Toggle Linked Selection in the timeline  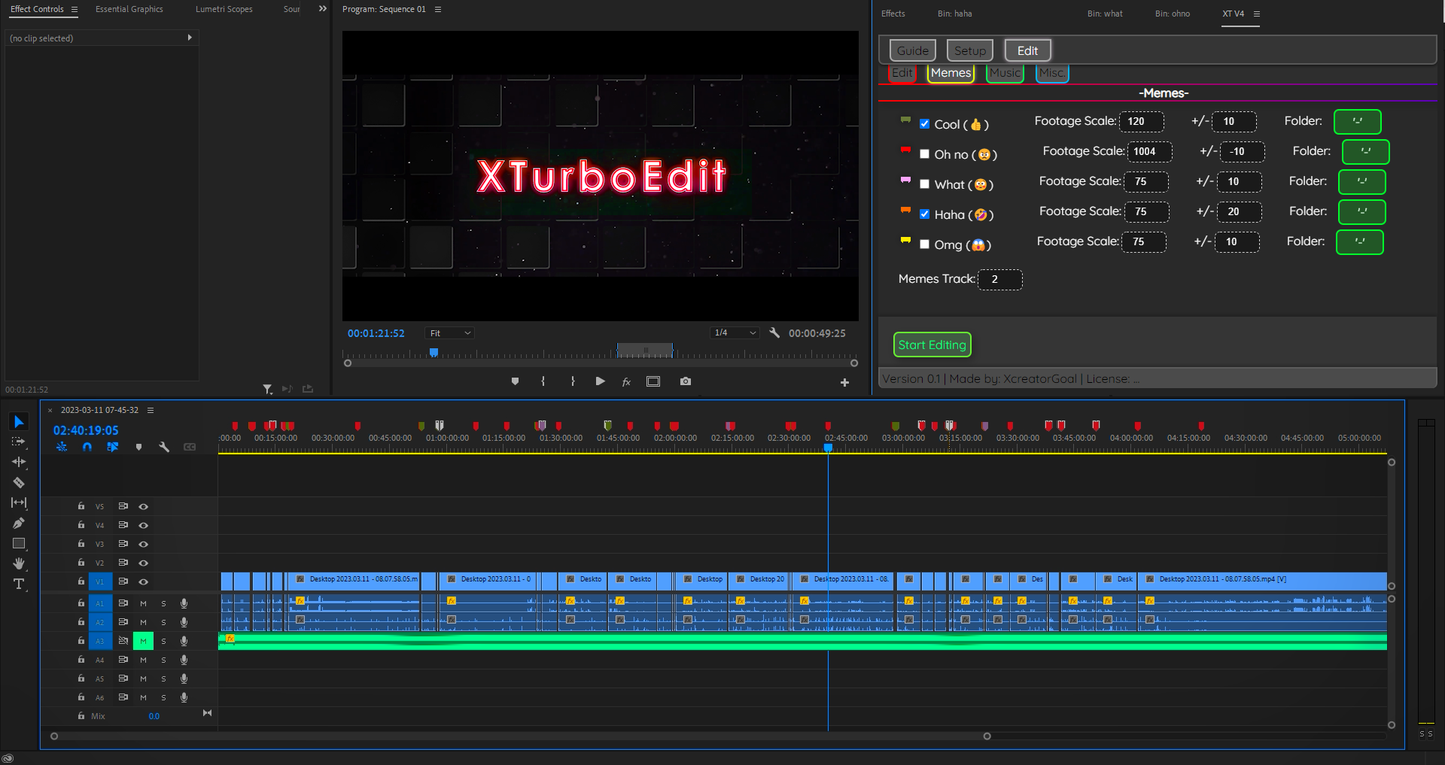pyautogui.click(x=112, y=448)
